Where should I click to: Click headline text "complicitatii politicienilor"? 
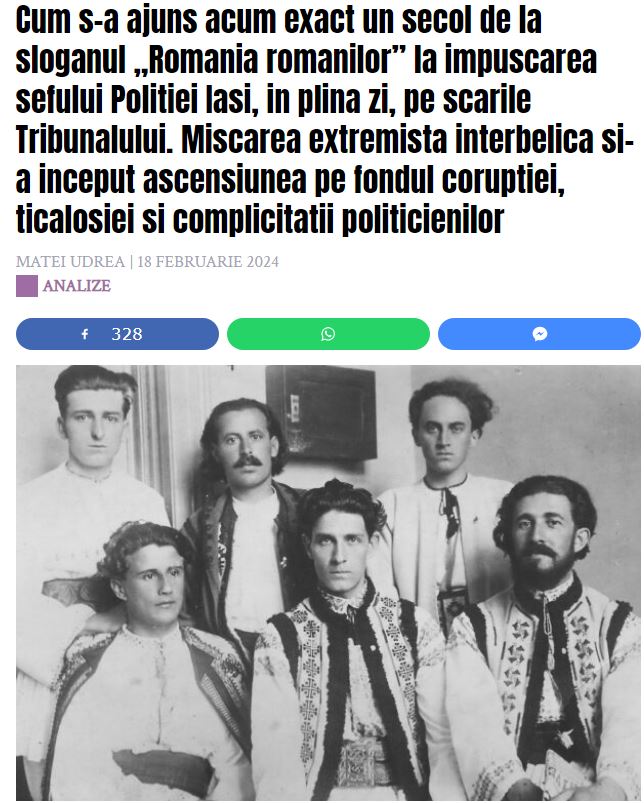tap(338, 220)
